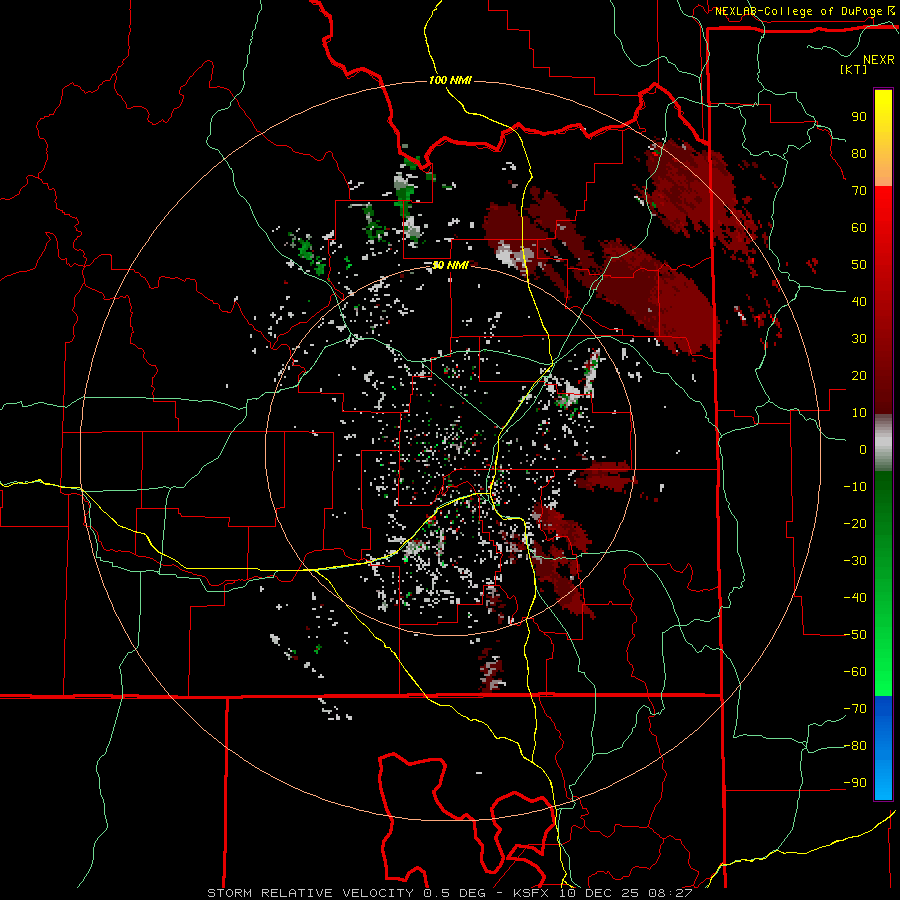Click the 30 value on velocity scale

[x=859, y=339]
